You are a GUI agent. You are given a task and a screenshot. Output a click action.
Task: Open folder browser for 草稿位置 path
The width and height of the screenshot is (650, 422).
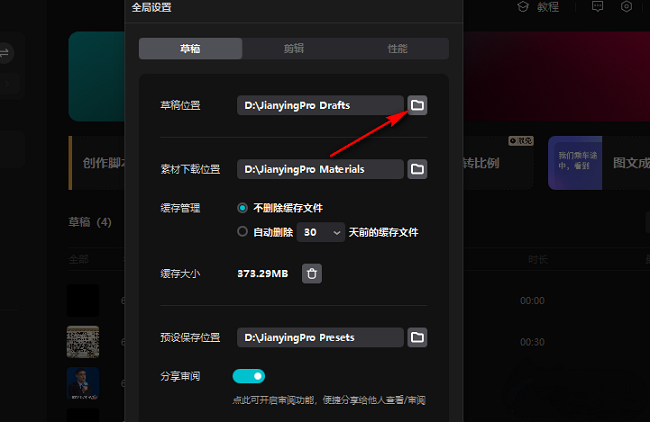point(417,105)
